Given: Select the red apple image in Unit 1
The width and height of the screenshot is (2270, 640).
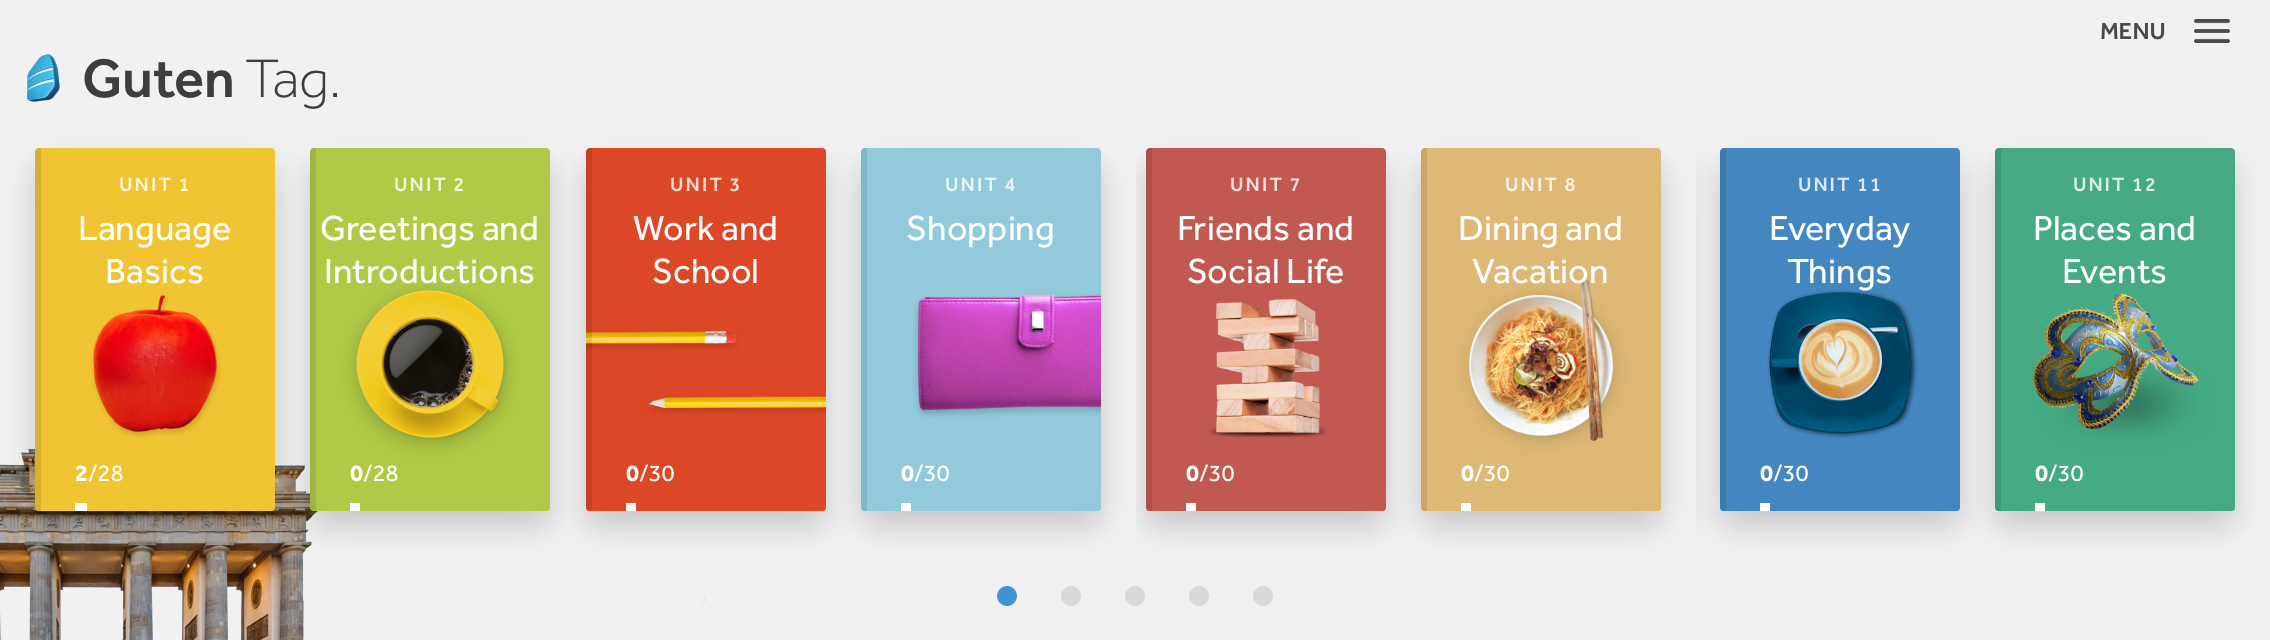Looking at the screenshot, I should [155, 364].
